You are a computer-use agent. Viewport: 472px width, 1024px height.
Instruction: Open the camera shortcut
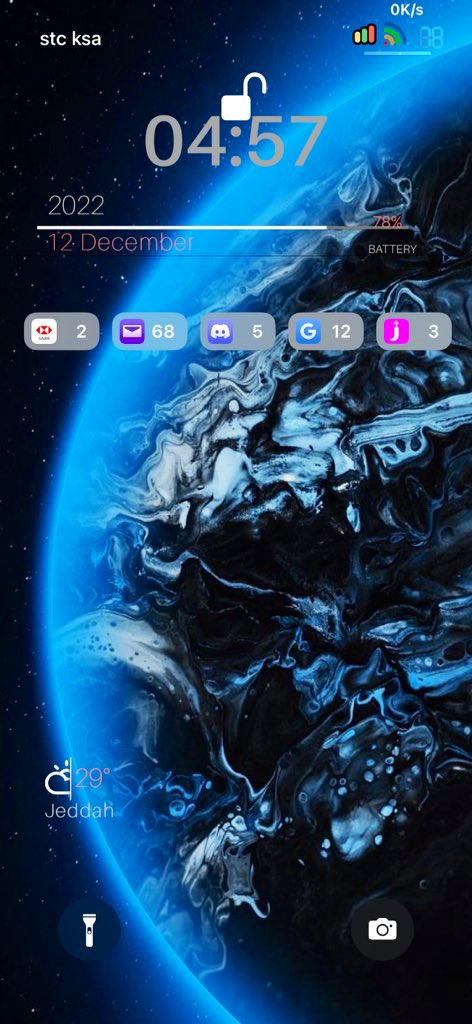[x=383, y=929]
